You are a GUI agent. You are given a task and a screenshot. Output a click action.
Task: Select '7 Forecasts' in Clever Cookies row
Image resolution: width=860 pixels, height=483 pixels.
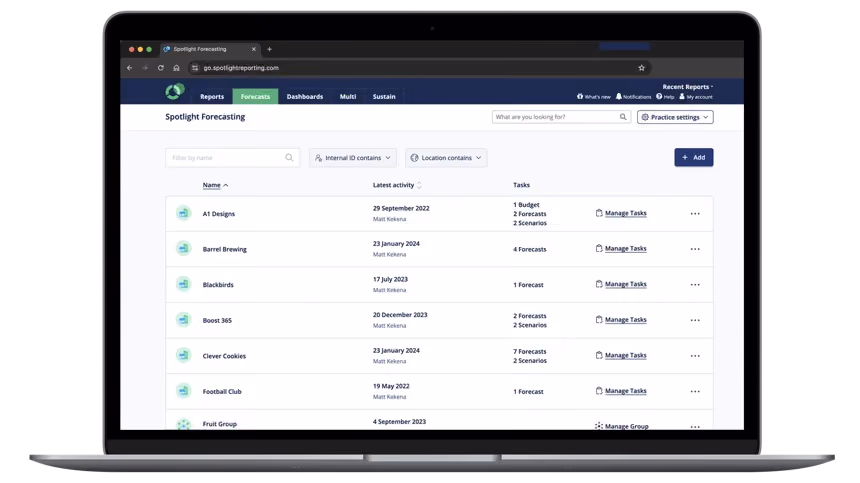530,351
